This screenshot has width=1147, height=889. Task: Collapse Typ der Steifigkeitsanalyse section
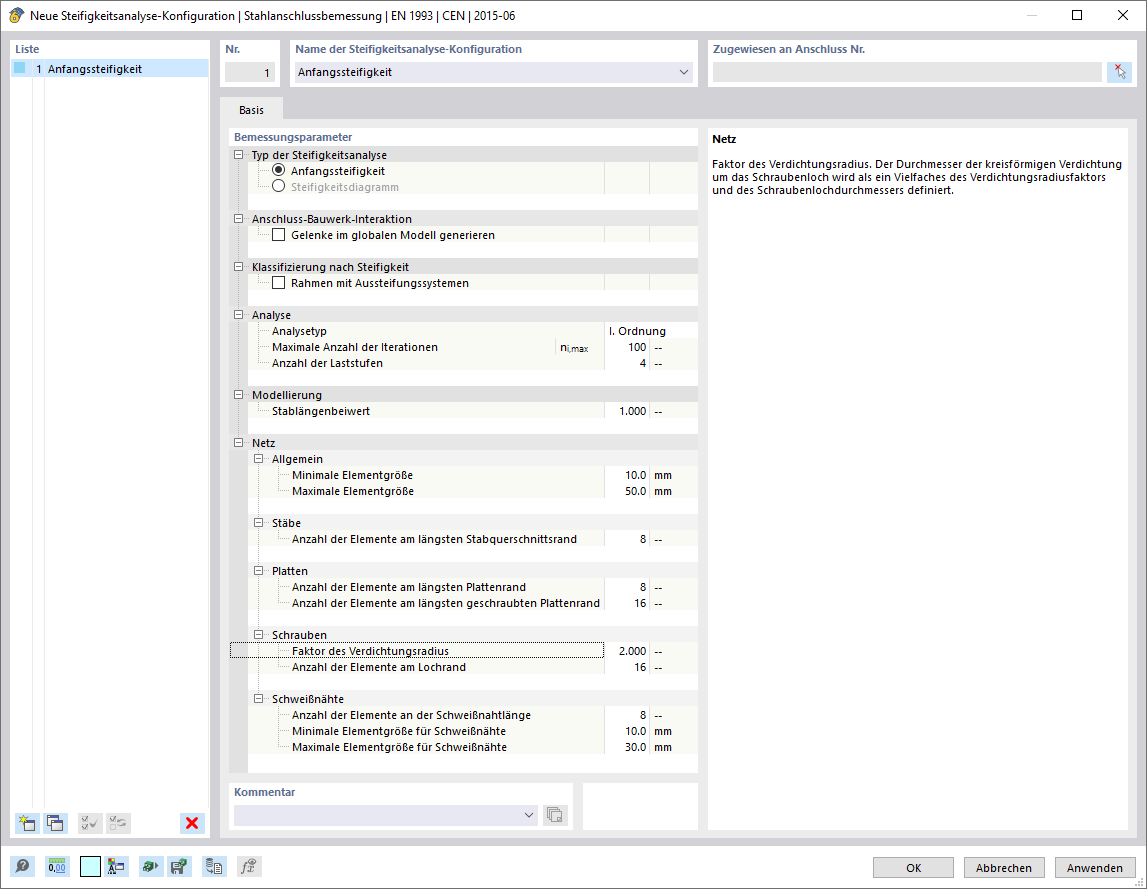238,154
